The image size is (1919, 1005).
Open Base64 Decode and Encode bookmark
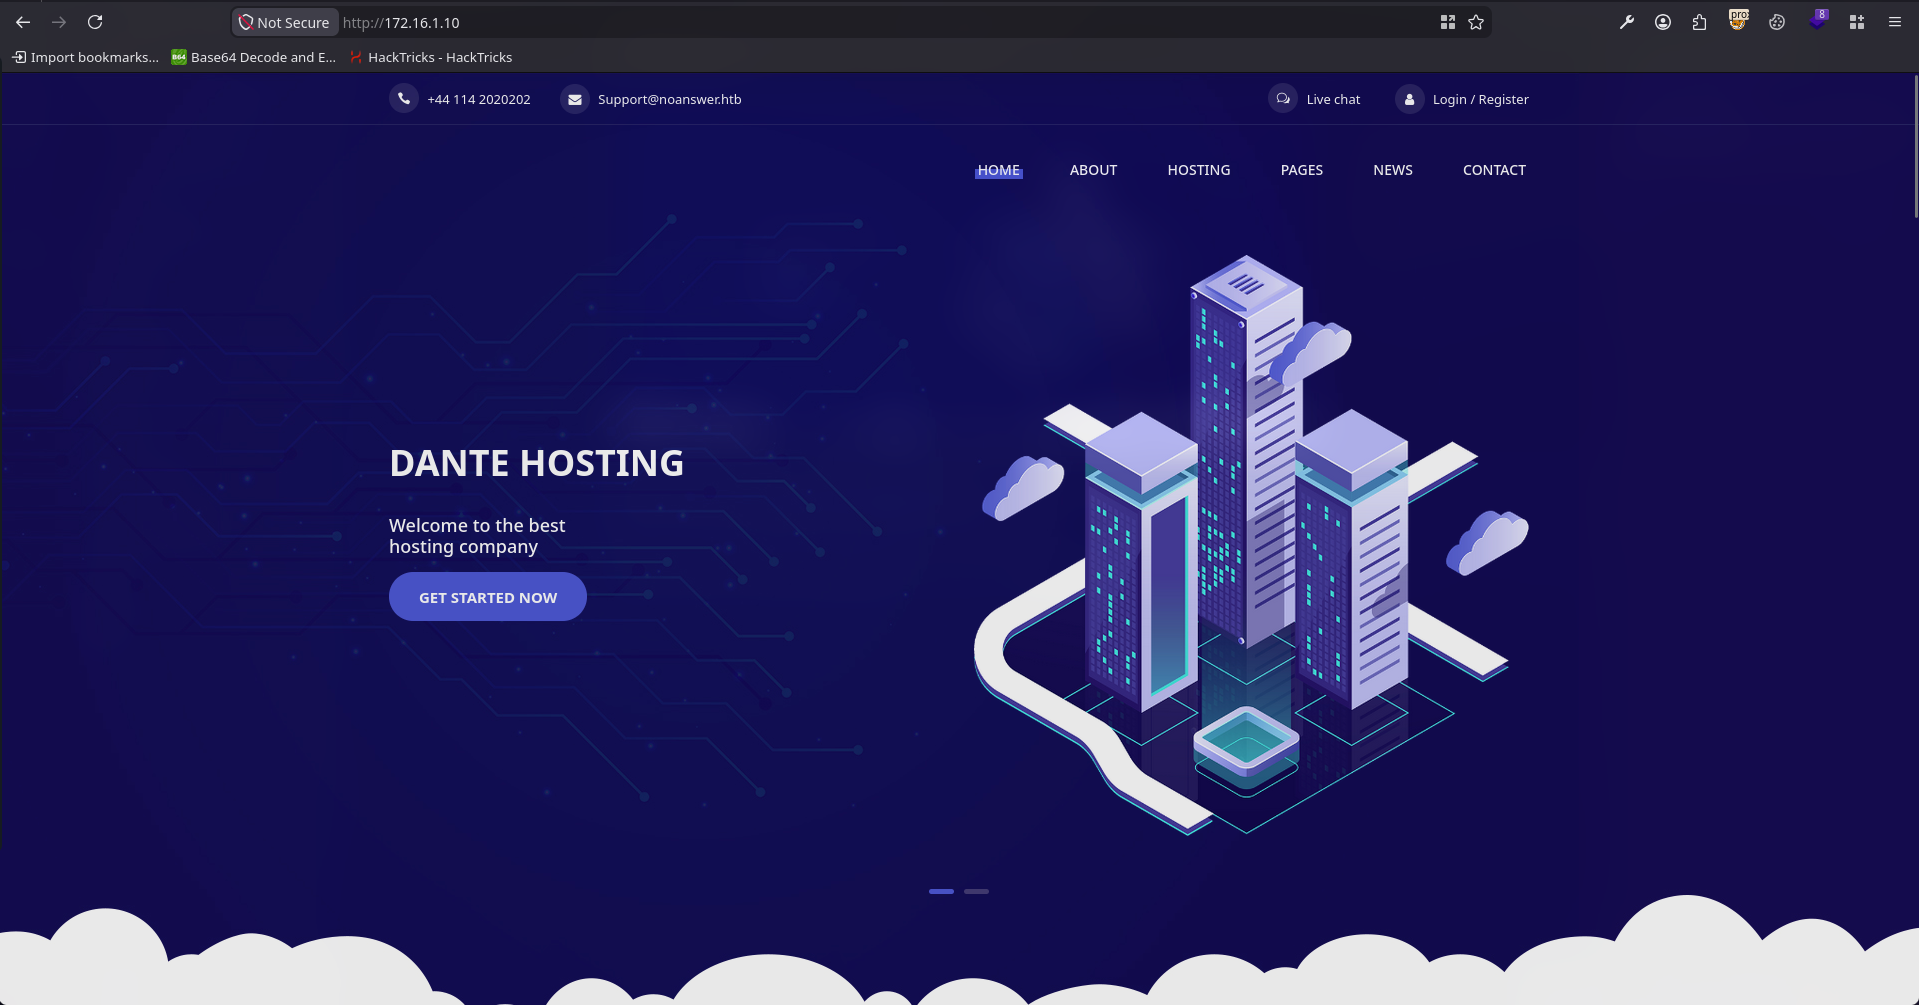coord(253,57)
